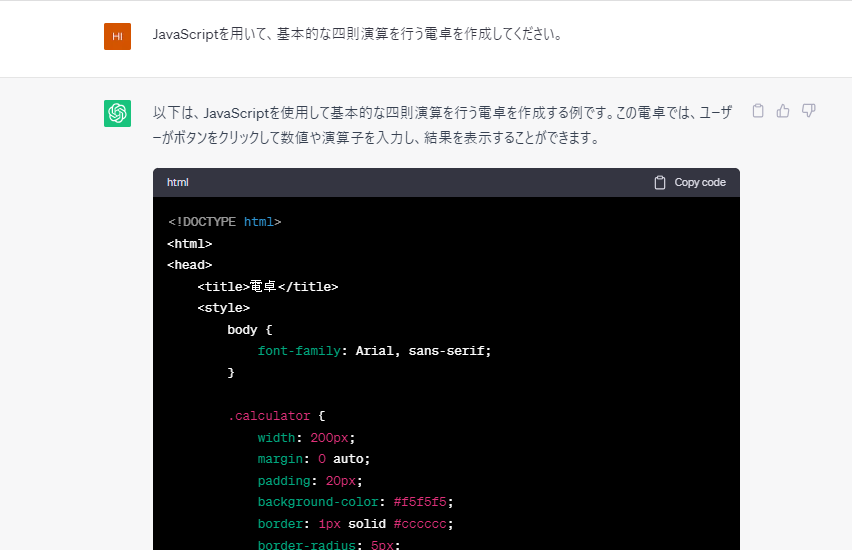Click the font-family Arial declaration line
The height and width of the screenshot is (550, 852).
(374, 351)
